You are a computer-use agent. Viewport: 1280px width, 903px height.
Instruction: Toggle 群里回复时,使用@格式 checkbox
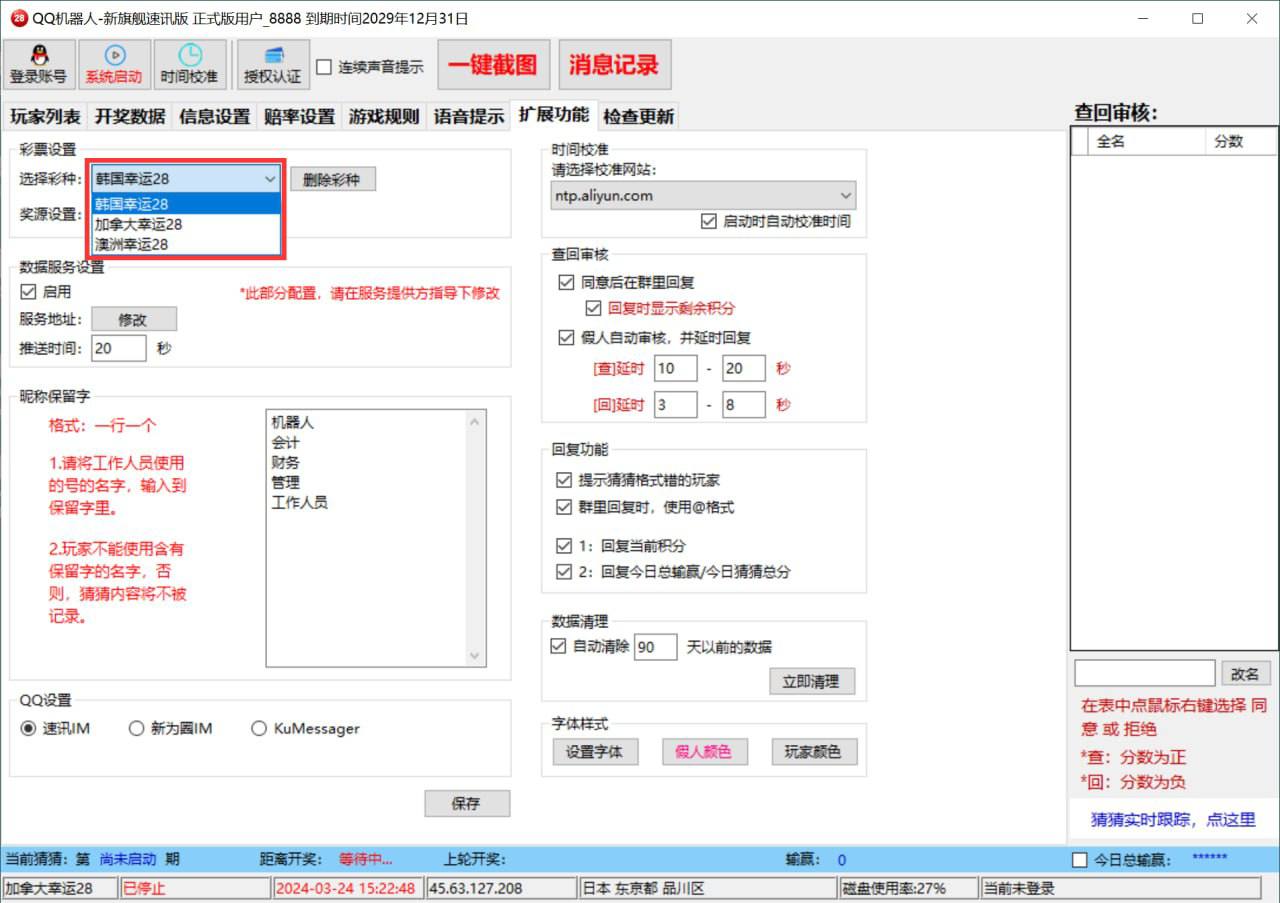pos(564,507)
